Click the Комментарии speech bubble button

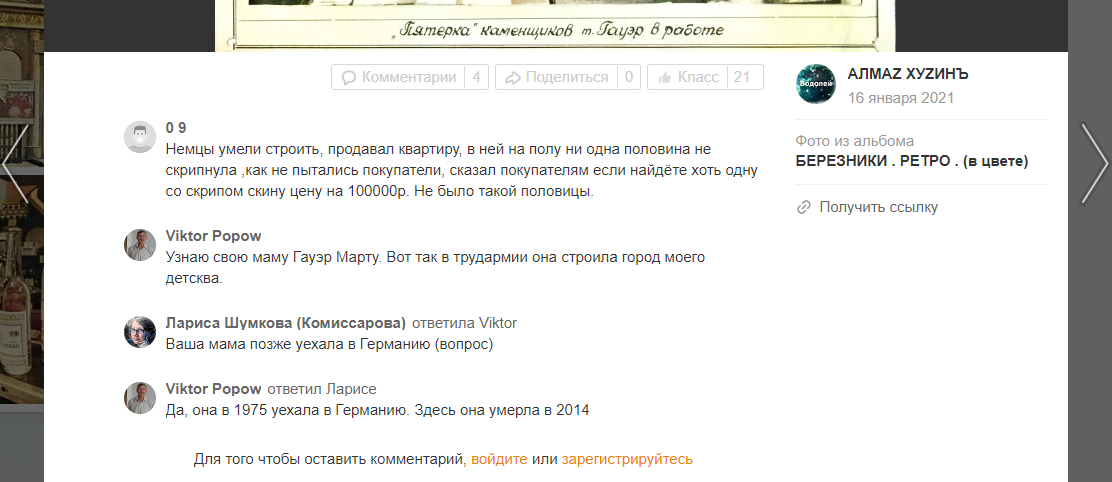point(398,77)
